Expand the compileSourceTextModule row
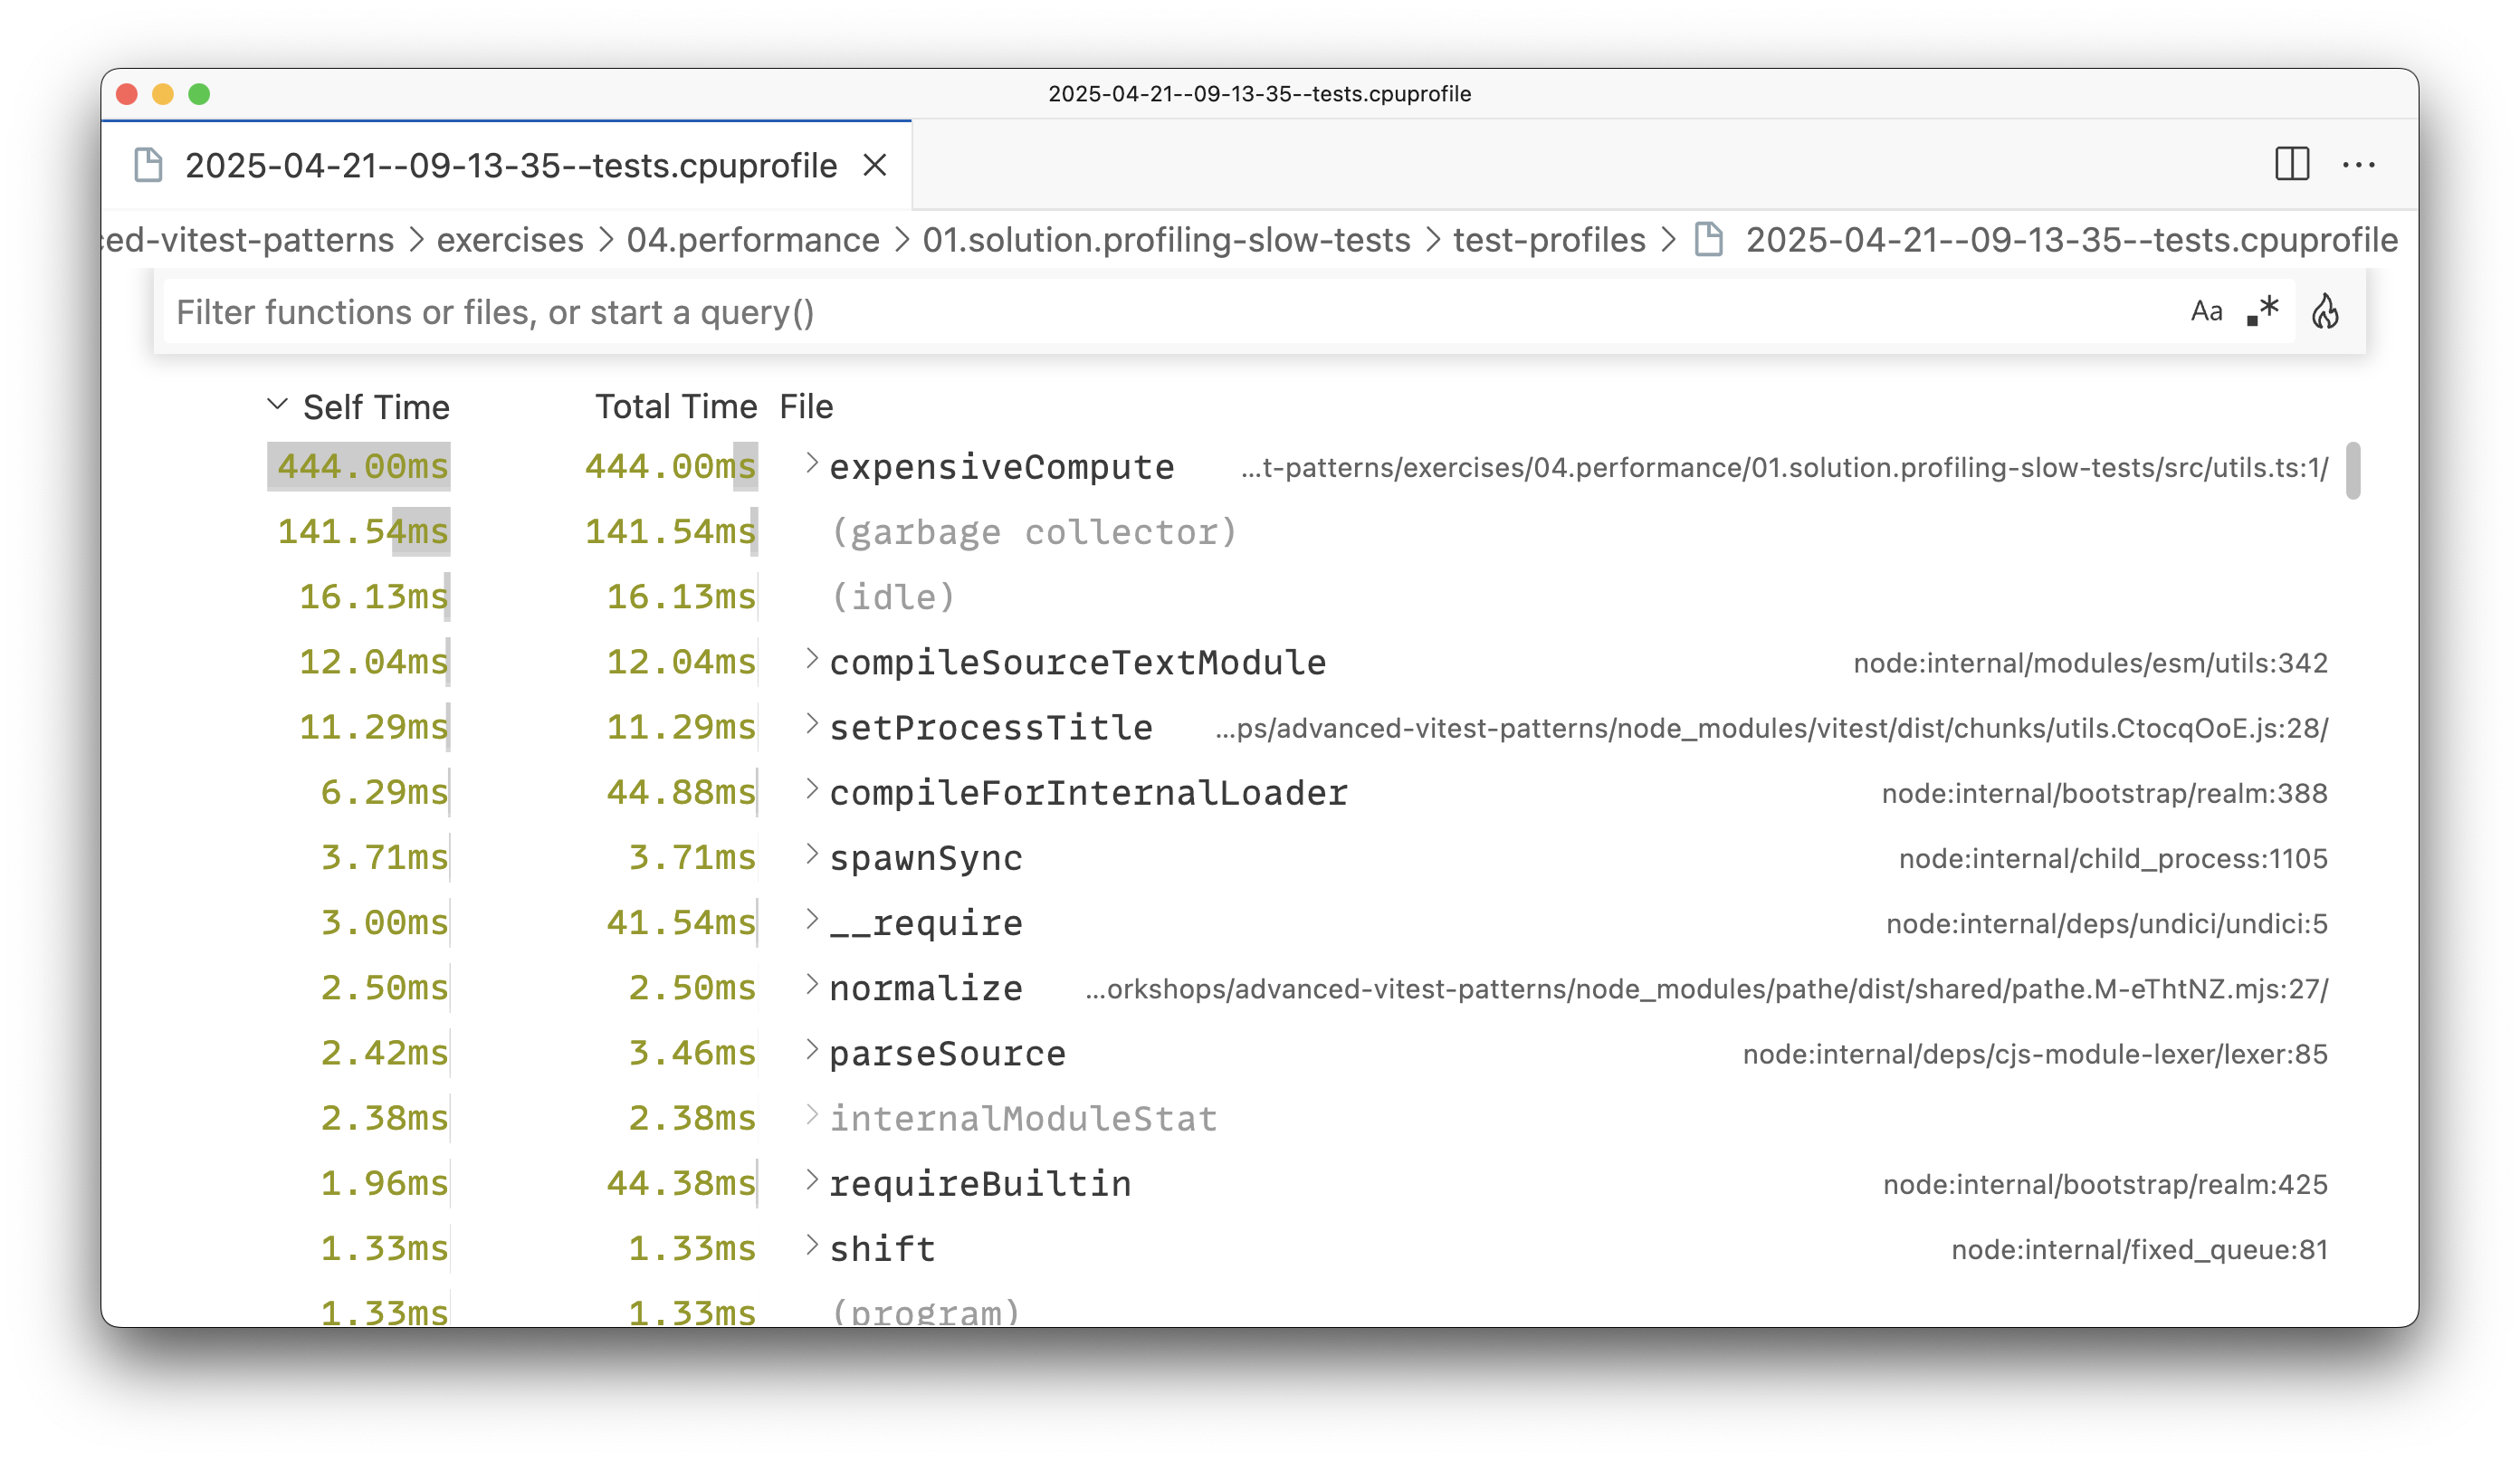 [812, 660]
